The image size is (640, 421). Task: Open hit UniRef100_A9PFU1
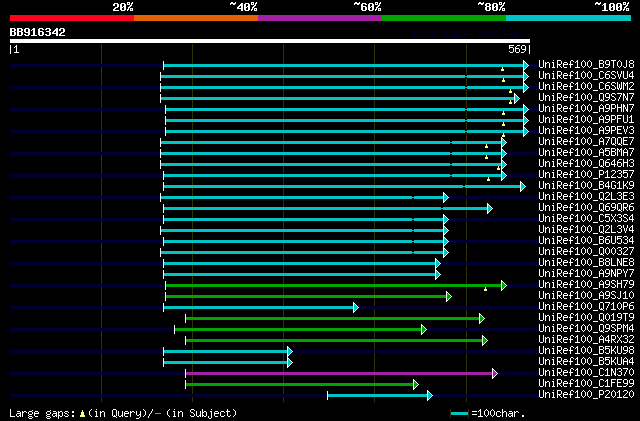(x=586, y=119)
